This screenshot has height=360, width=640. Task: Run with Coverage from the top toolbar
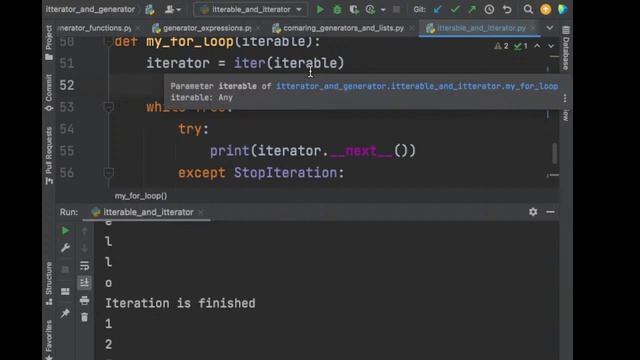pyautogui.click(x=354, y=9)
